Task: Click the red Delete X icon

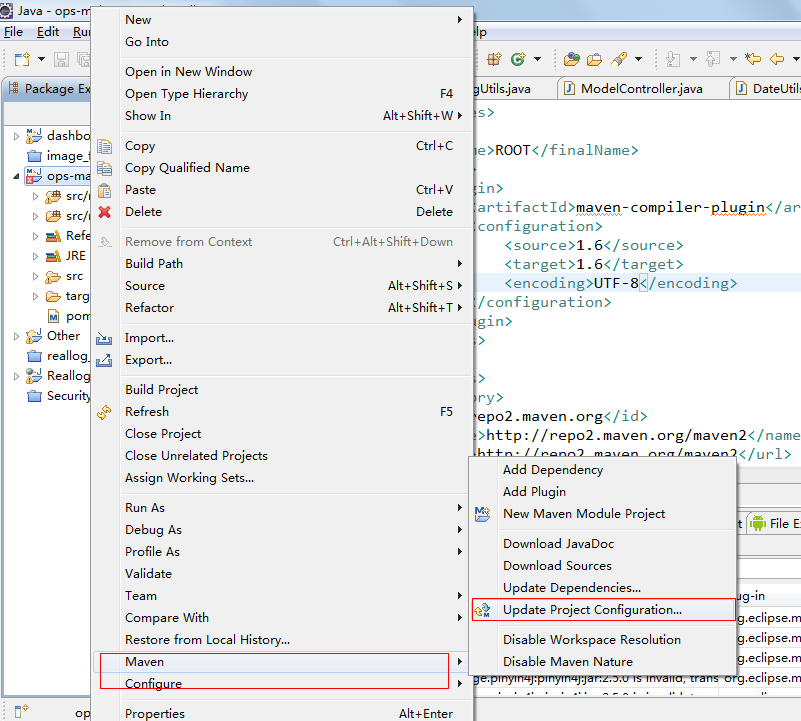Action: [105, 212]
